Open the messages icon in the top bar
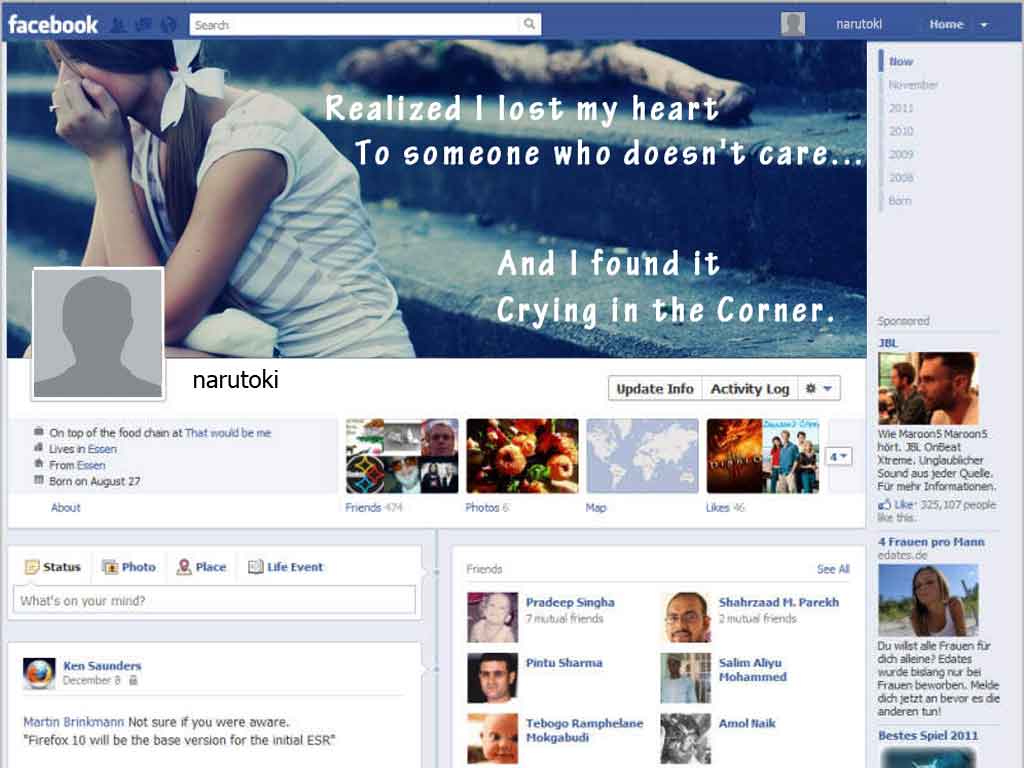The width and height of the screenshot is (1024, 768). pyautogui.click(x=143, y=25)
